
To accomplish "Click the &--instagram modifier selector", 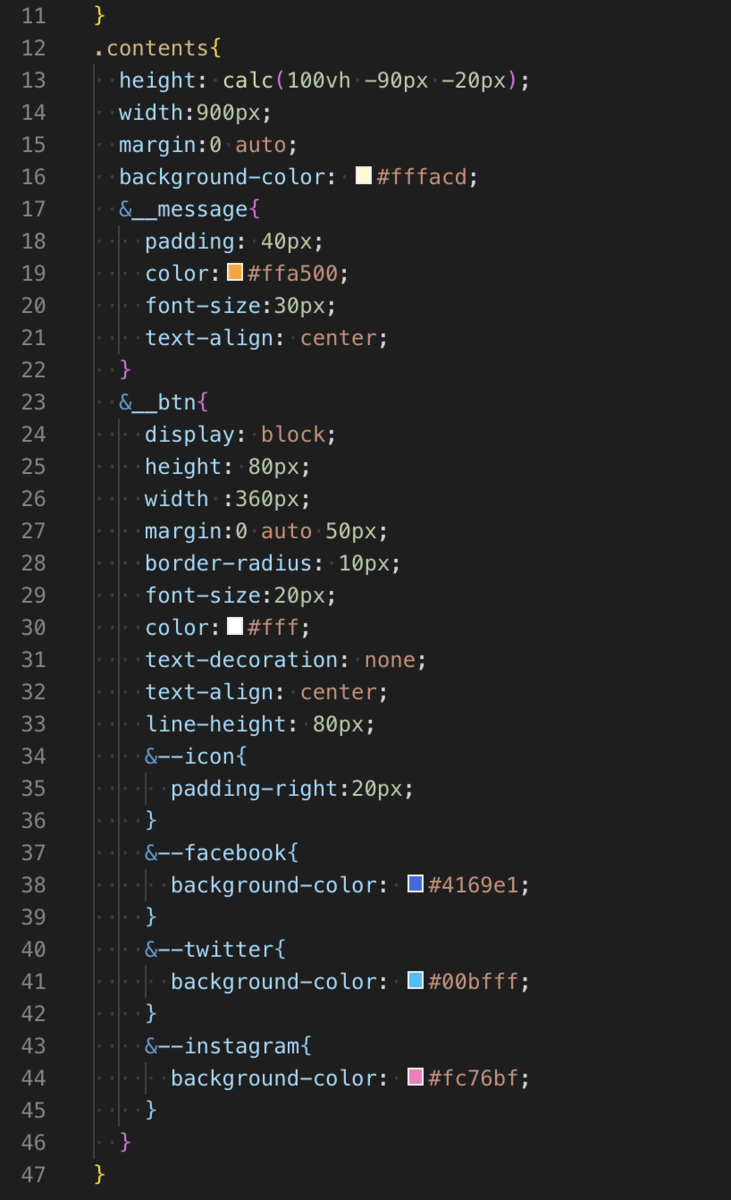I will point(222,1046).
